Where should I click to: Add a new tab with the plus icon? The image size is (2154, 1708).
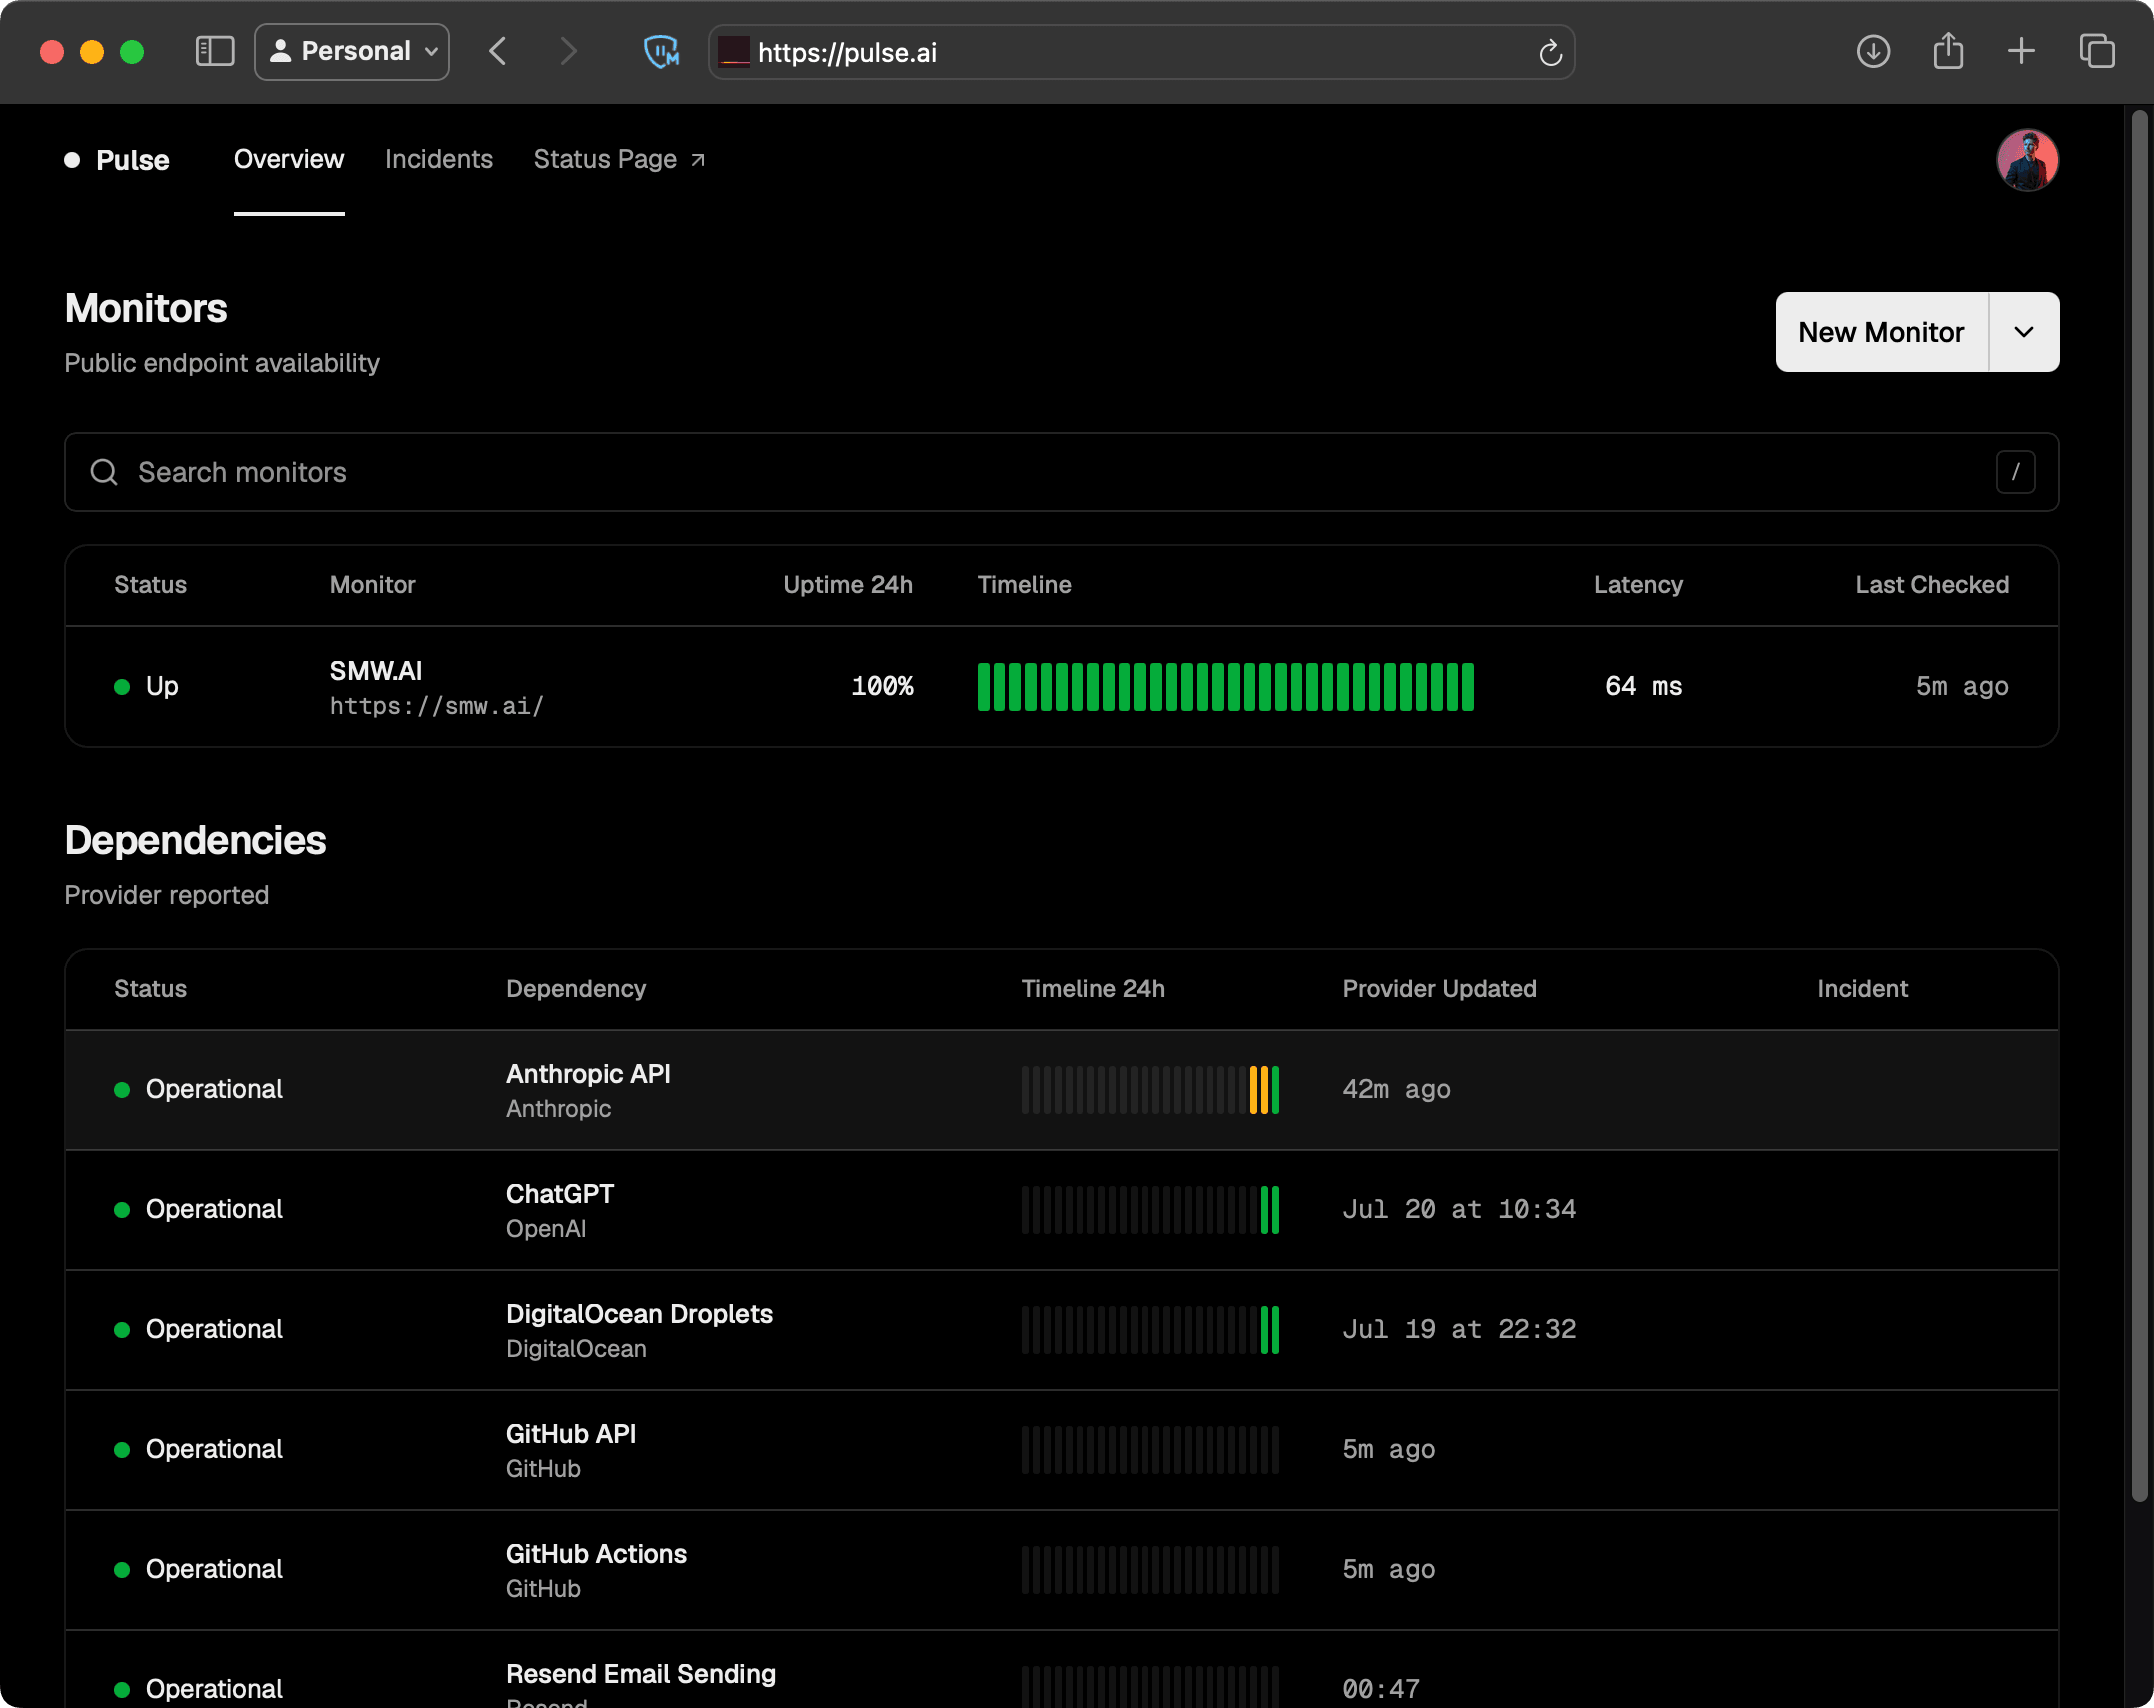pos(2021,51)
